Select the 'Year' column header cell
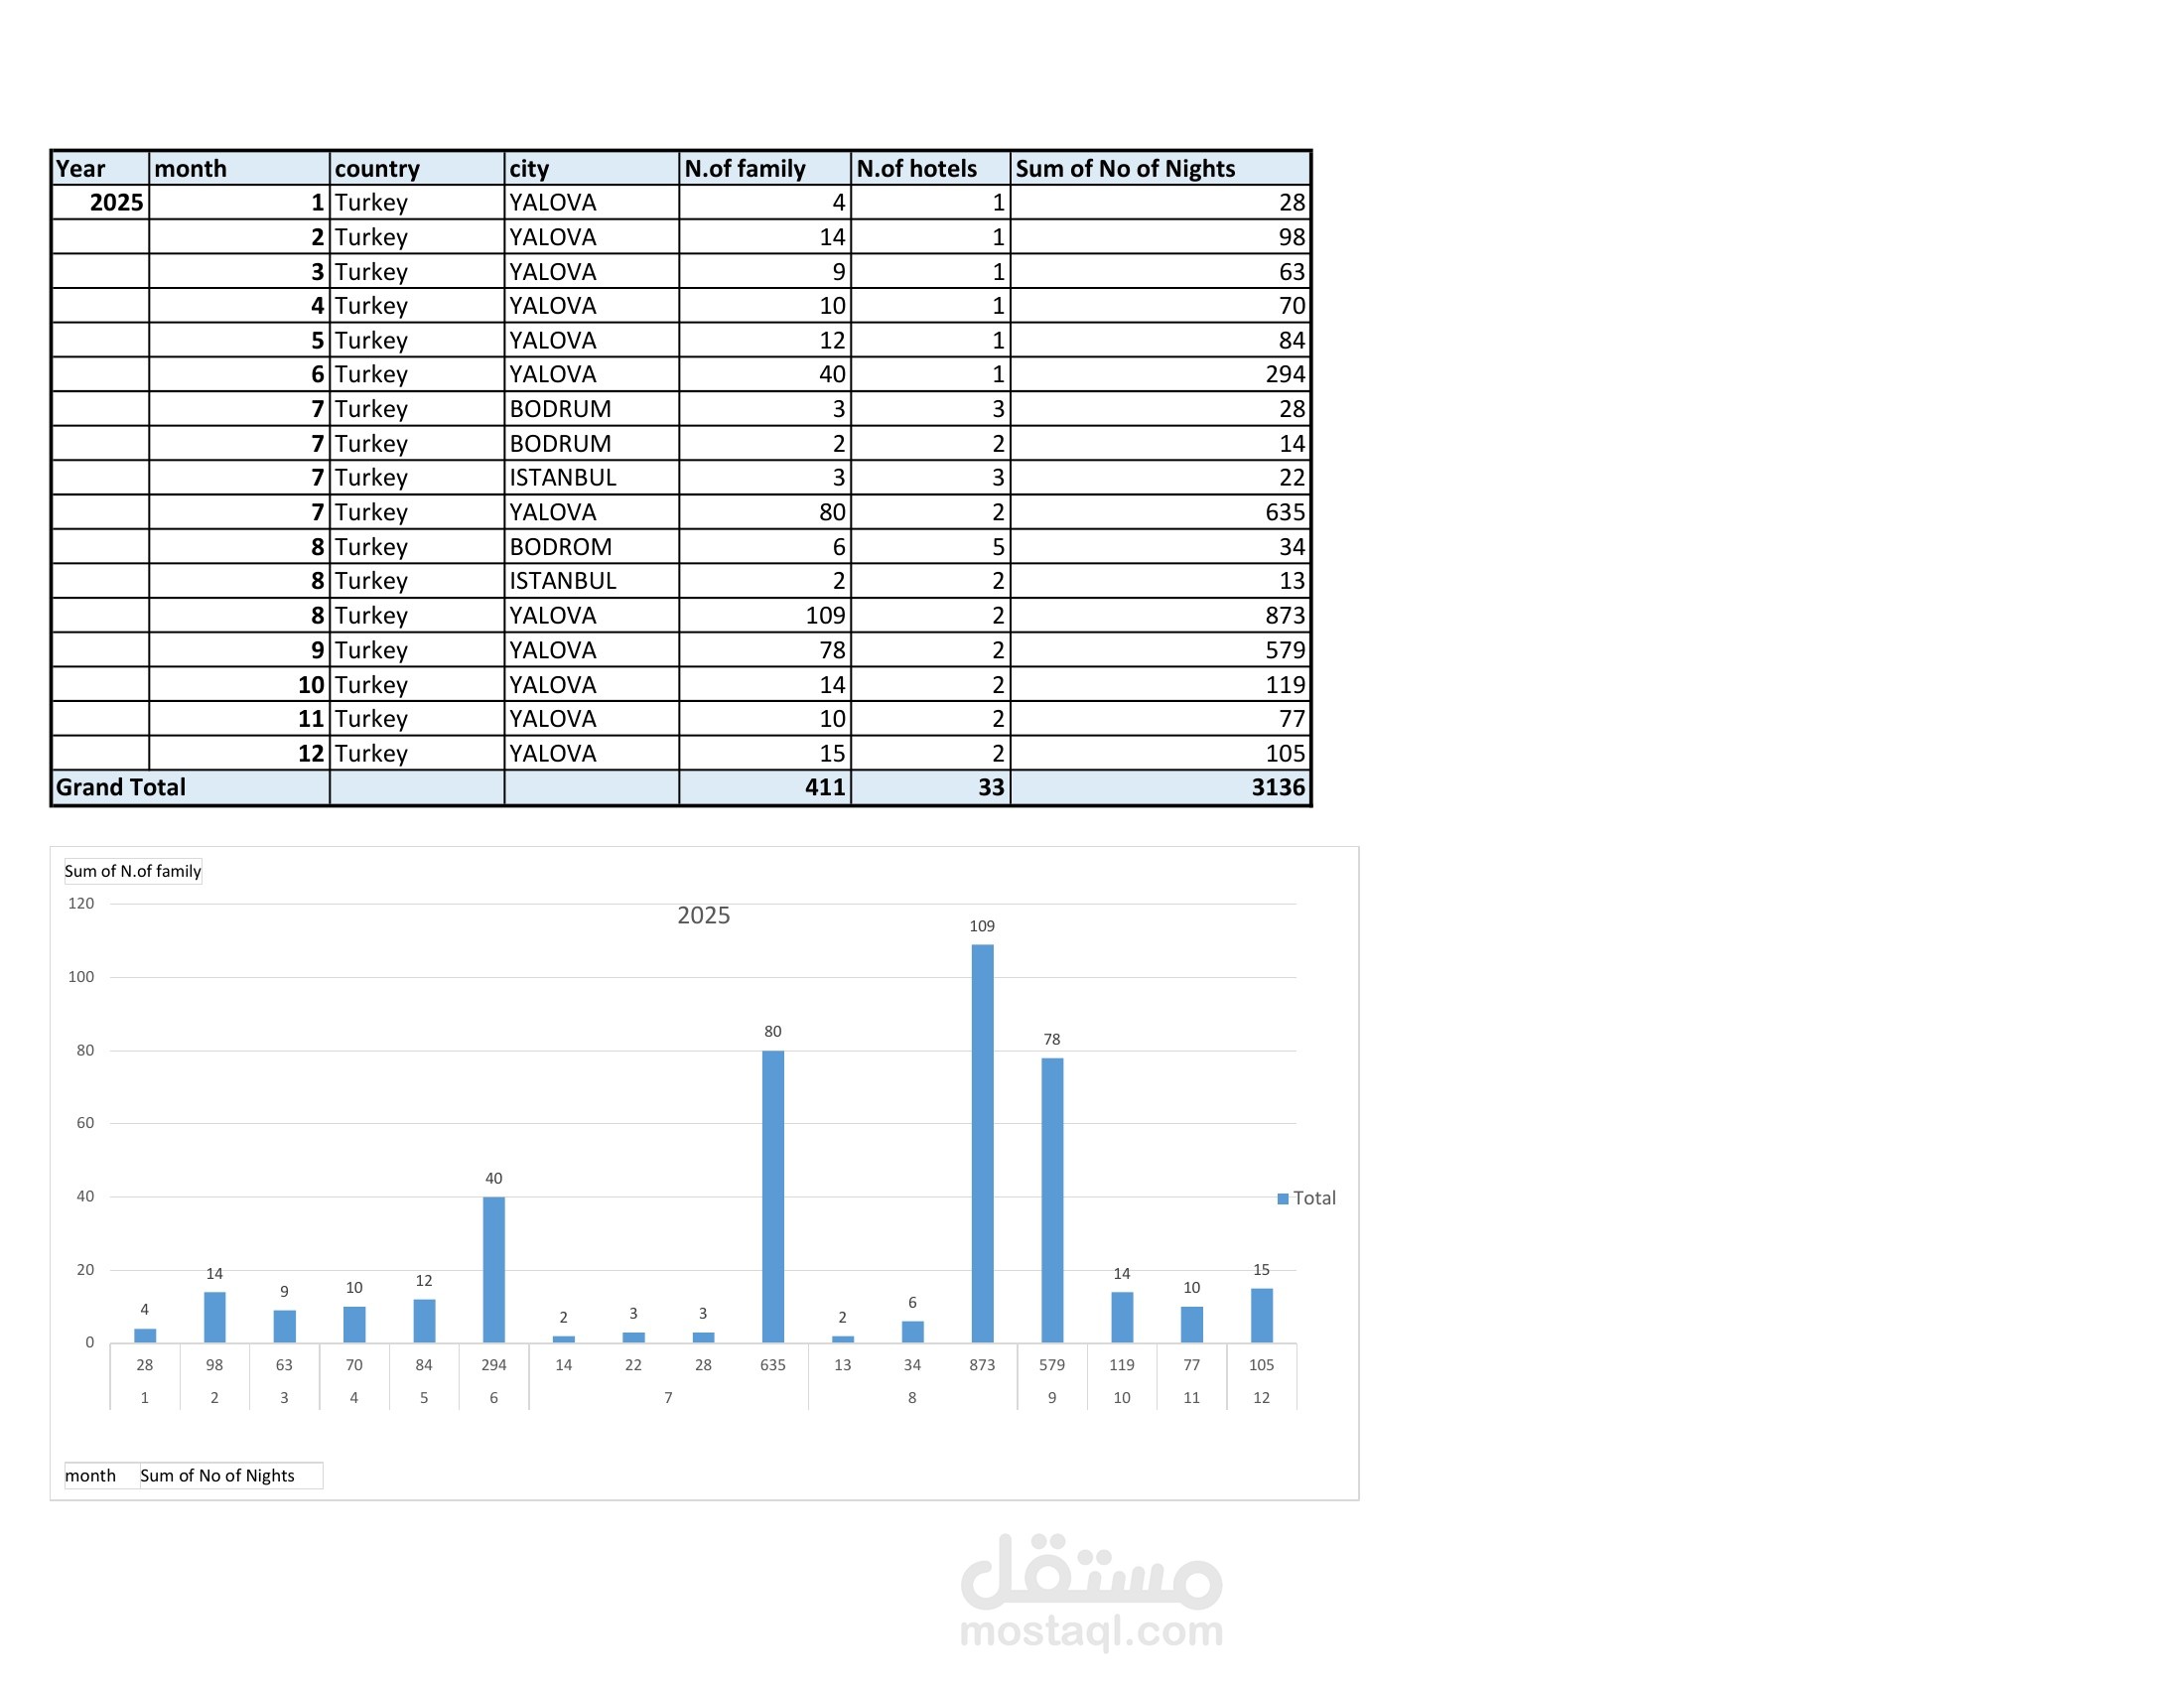Viewport: 2184px width, 1688px height. 100,168
